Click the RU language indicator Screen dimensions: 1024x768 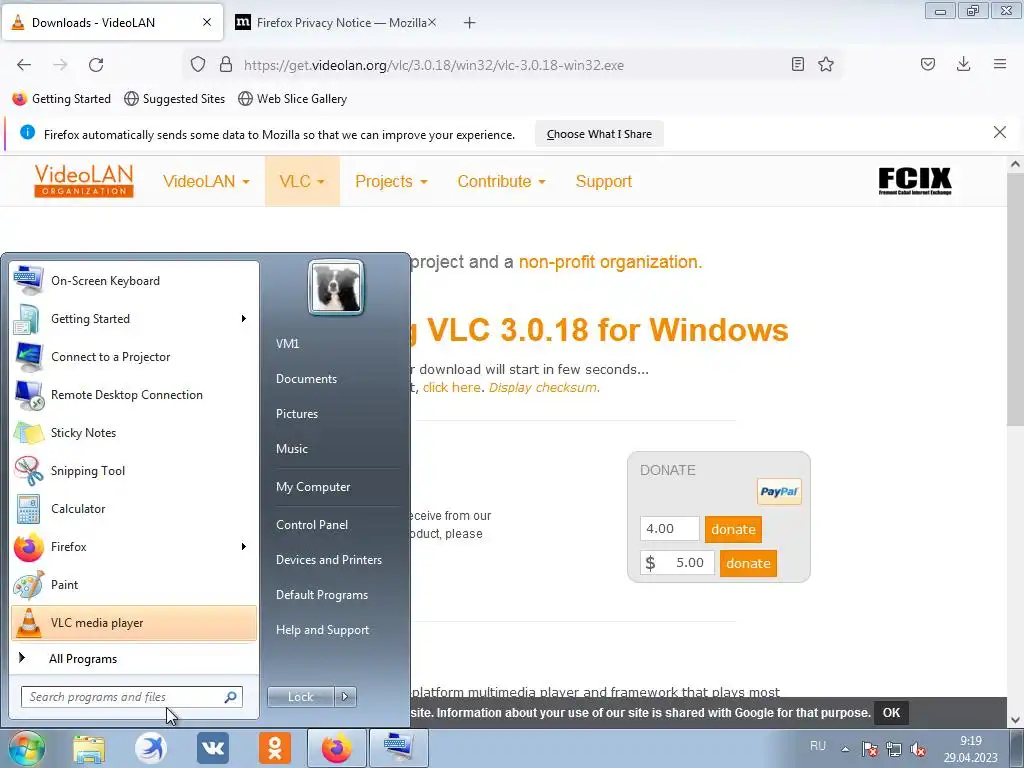click(818, 746)
